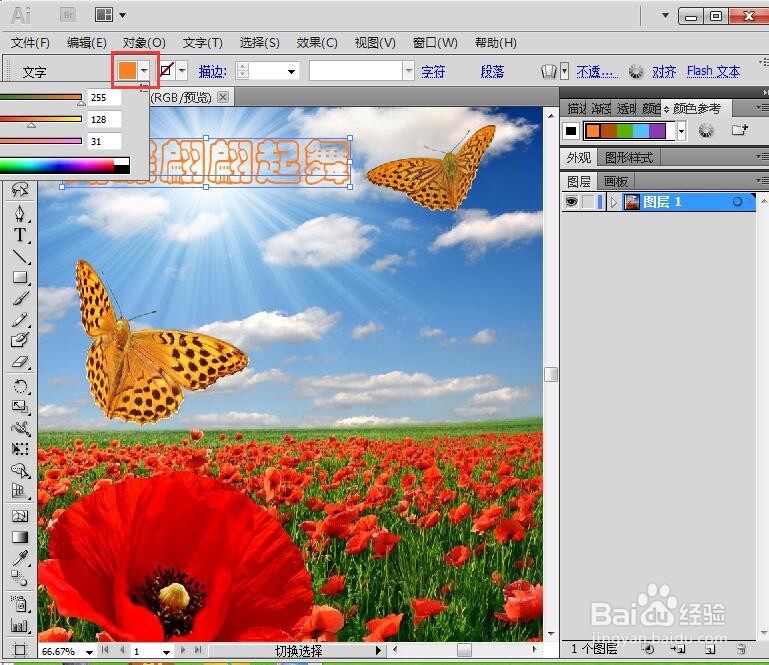
Task: Click the Make Envelope warp icon
Action: [x=549, y=72]
